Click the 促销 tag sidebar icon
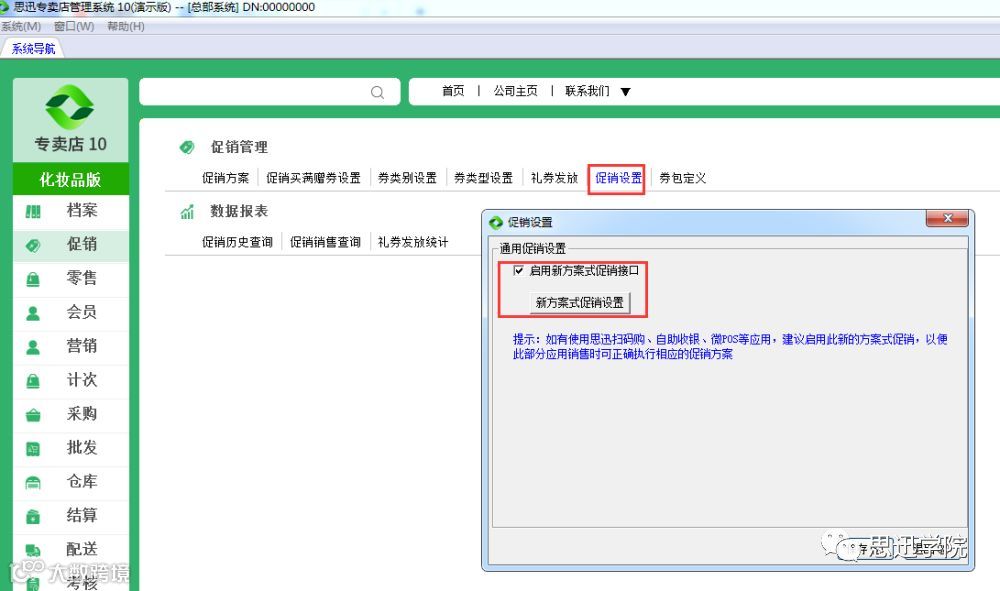1000x591 pixels. pyautogui.click(x=33, y=245)
